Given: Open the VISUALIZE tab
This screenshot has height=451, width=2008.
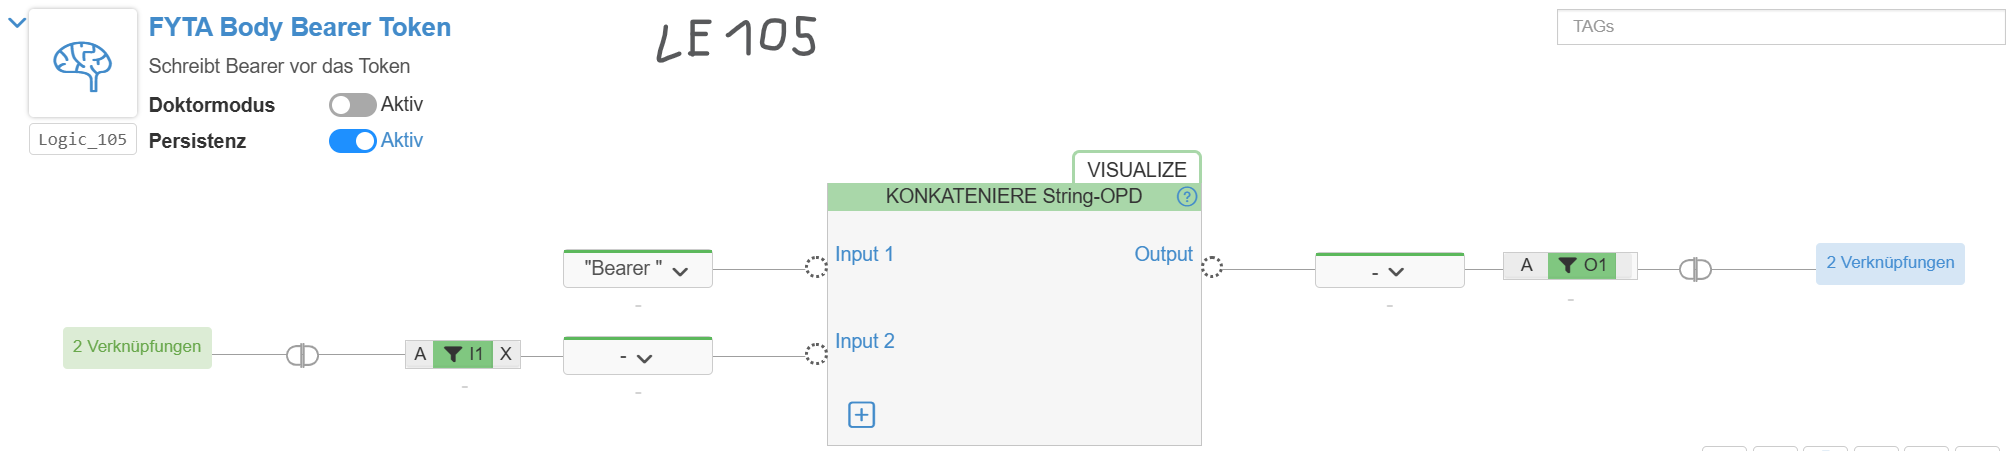Looking at the screenshot, I should [1136, 169].
